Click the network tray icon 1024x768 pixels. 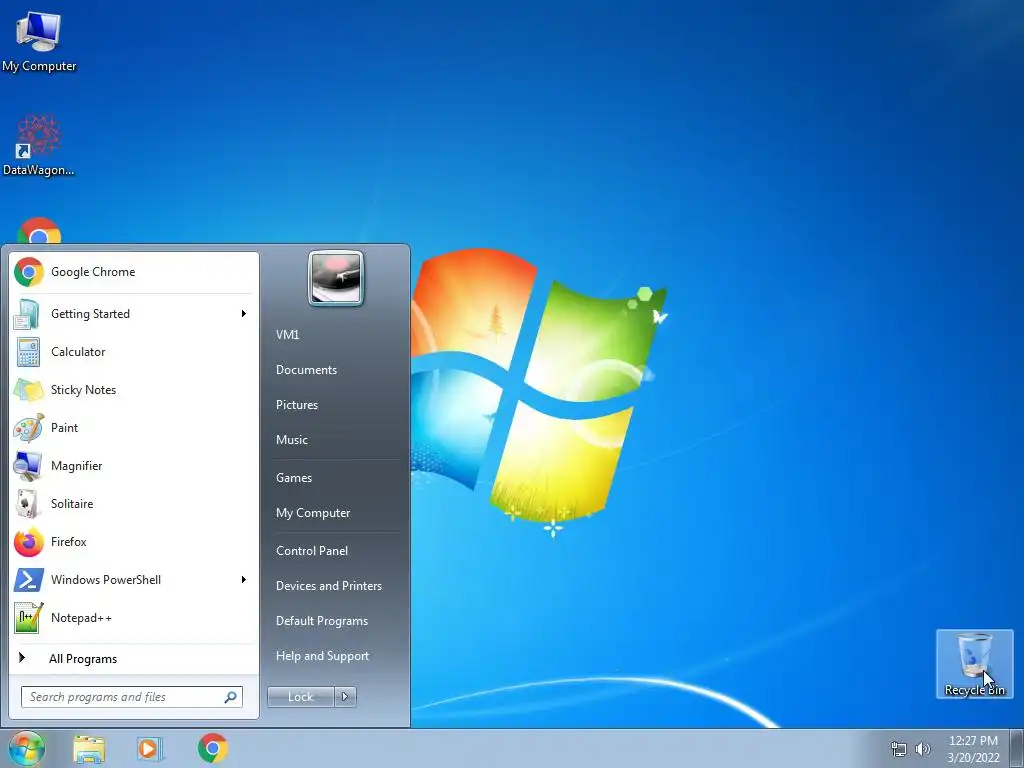click(899, 749)
